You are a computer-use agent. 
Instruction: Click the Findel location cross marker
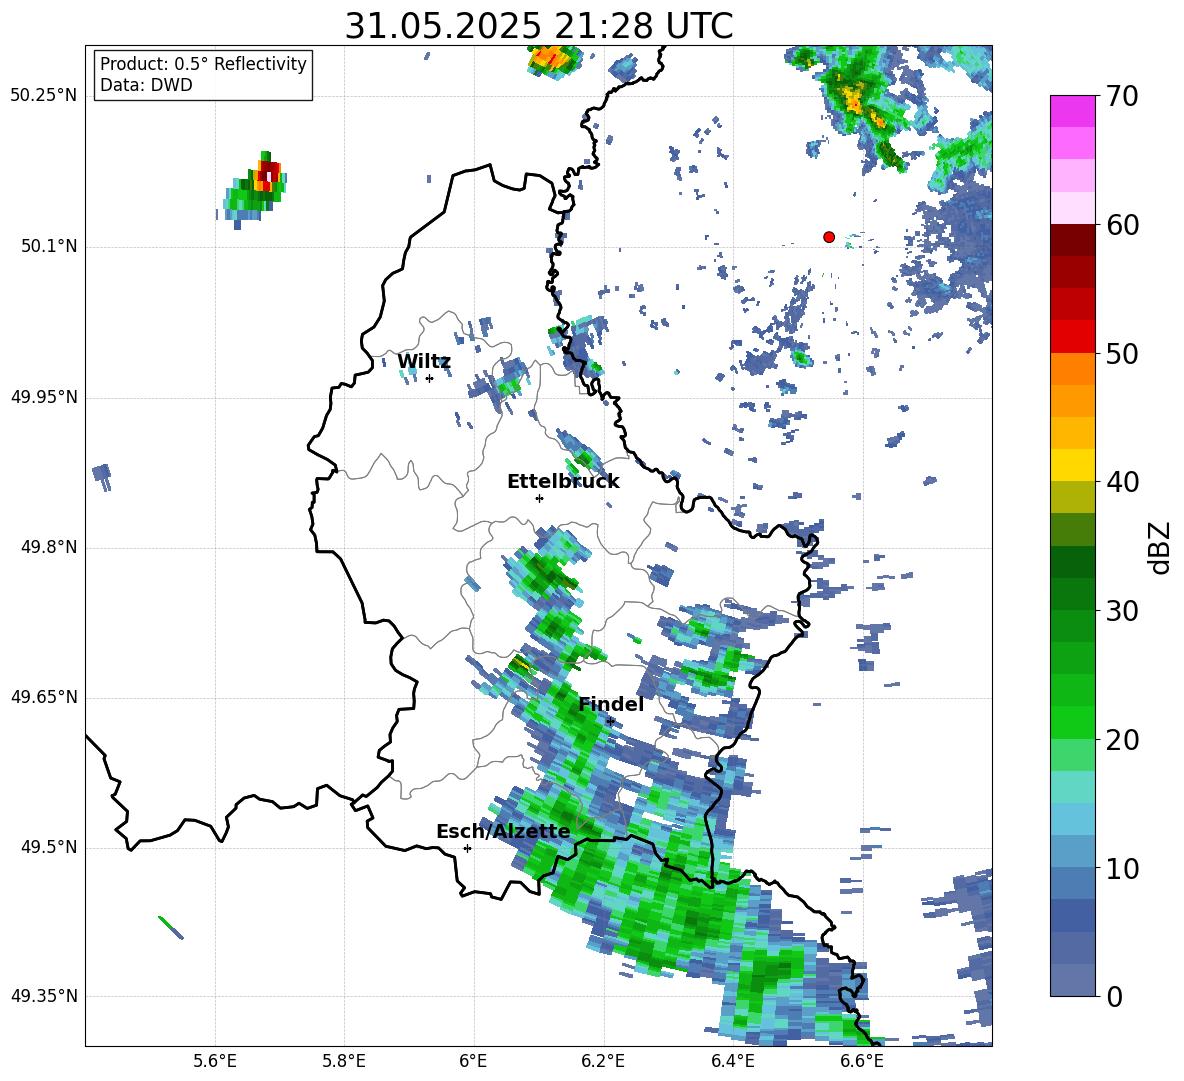click(x=610, y=722)
